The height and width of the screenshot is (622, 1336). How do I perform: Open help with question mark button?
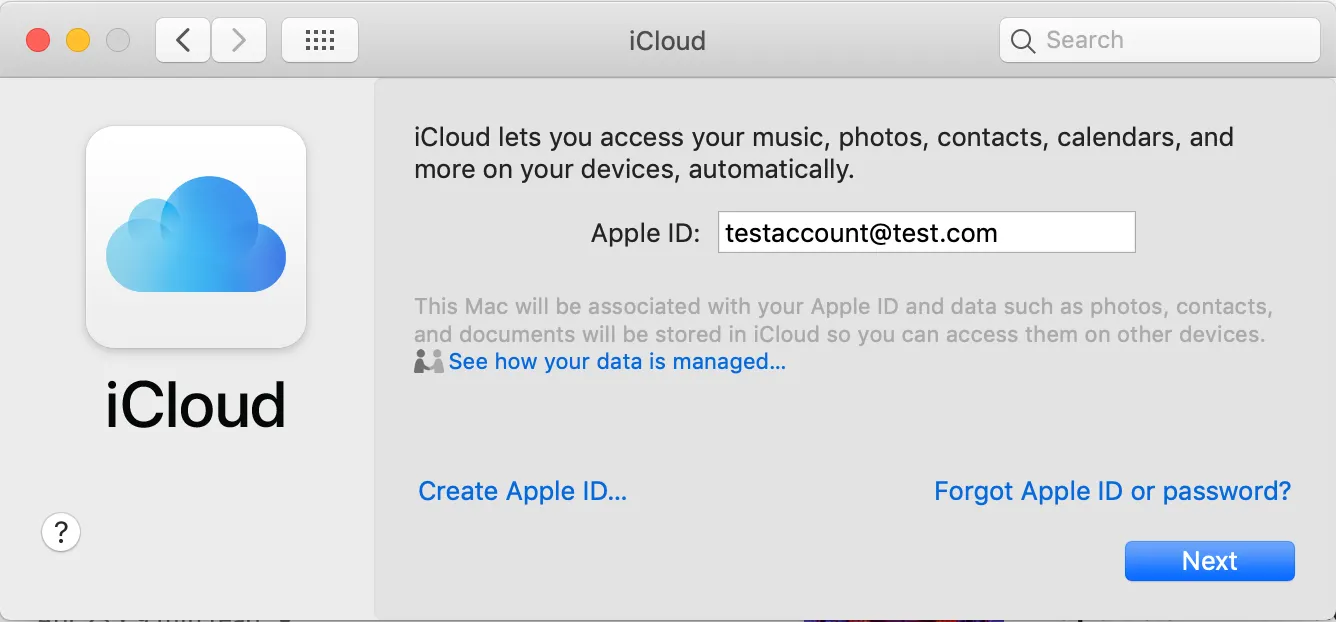click(x=61, y=531)
